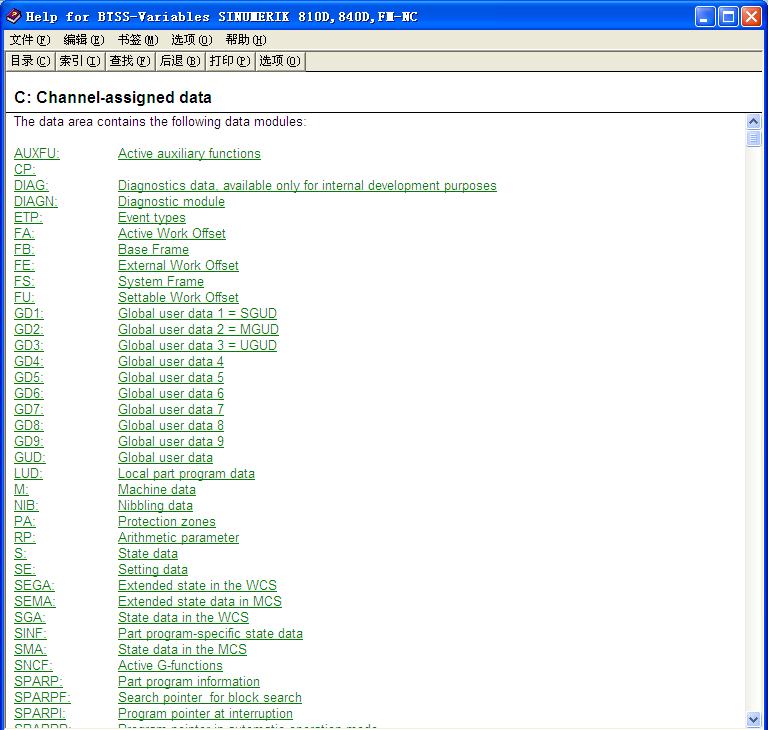This screenshot has height=730, width=768.
Task: Minimize the help window
Action: pos(705,17)
